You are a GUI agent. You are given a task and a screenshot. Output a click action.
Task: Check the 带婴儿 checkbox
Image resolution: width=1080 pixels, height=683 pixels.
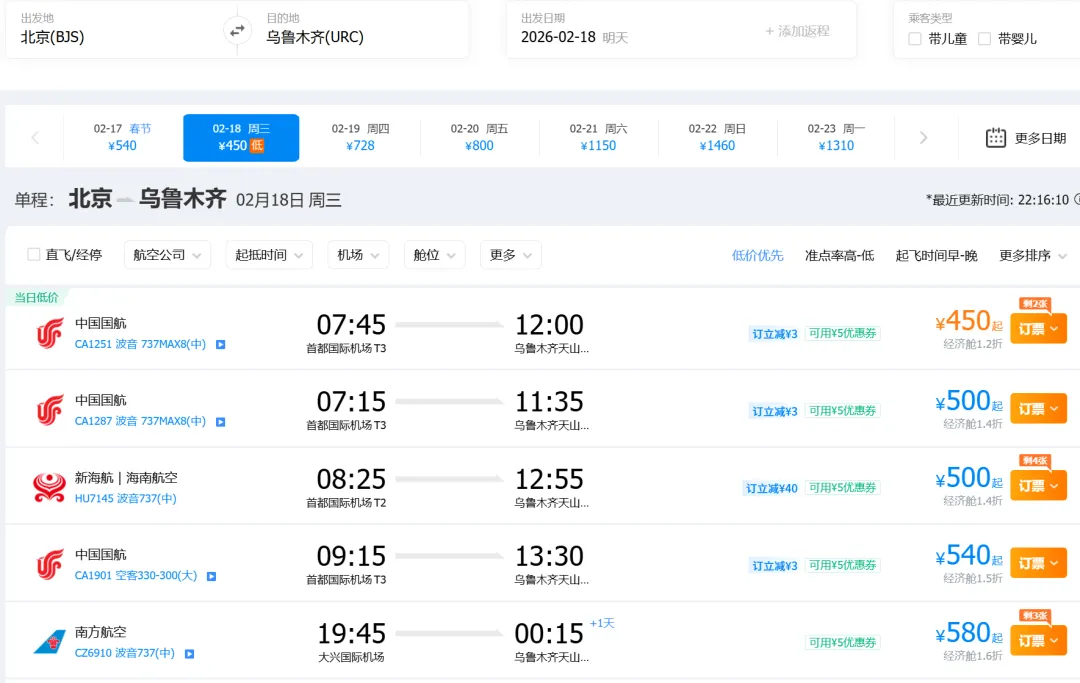coord(984,39)
